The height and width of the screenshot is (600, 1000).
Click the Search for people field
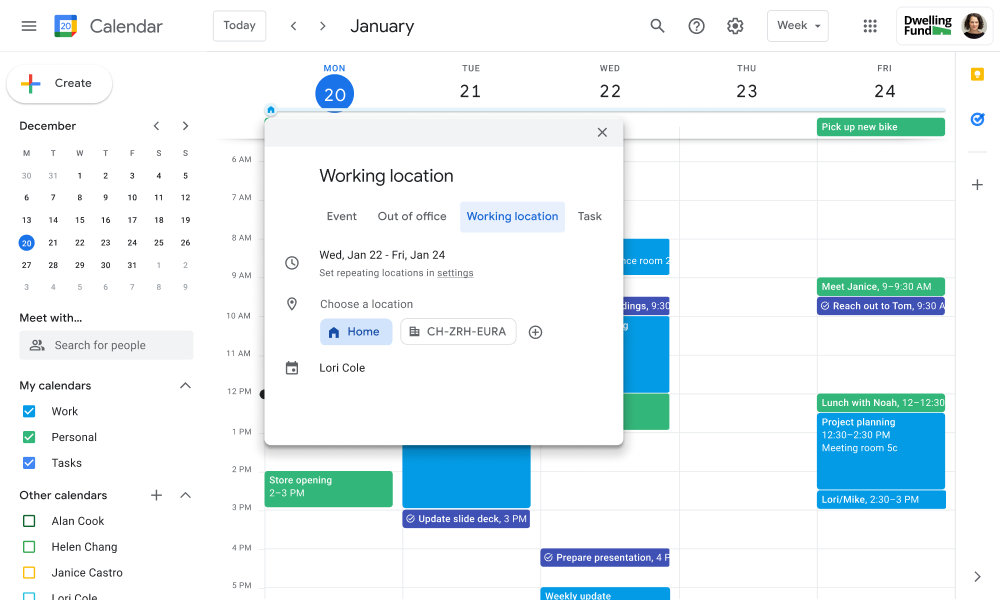[106, 345]
